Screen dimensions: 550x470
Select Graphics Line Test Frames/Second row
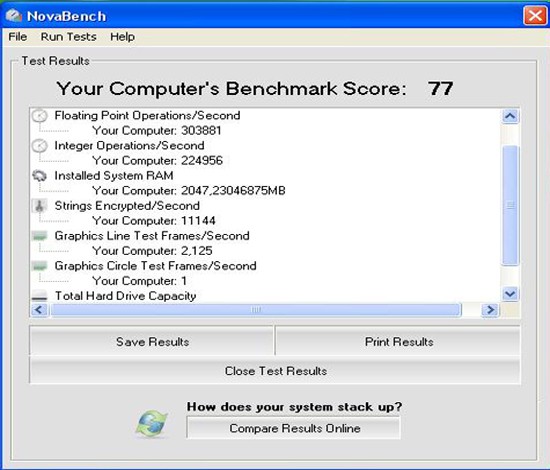click(x=152, y=236)
